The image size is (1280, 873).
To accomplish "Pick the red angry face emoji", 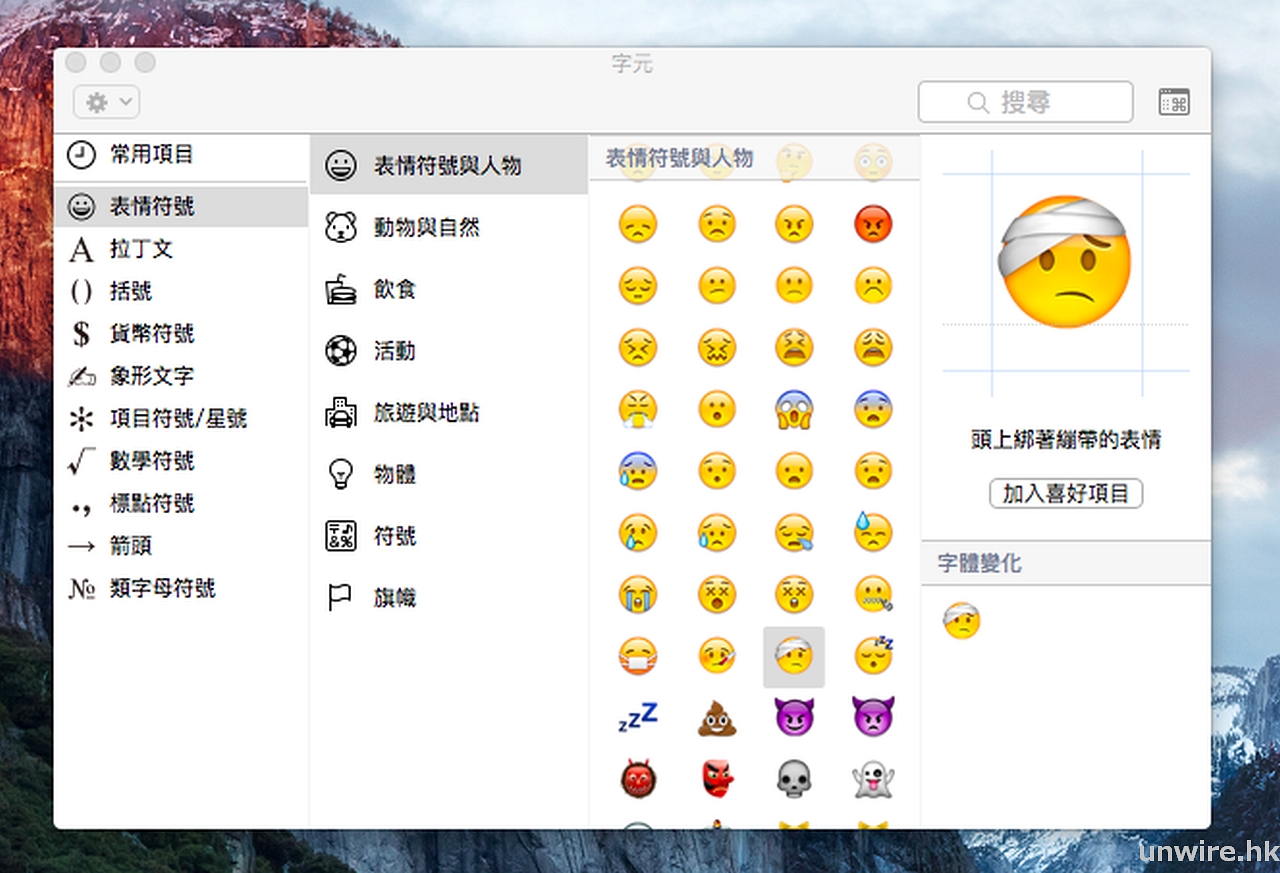I will [873, 224].
